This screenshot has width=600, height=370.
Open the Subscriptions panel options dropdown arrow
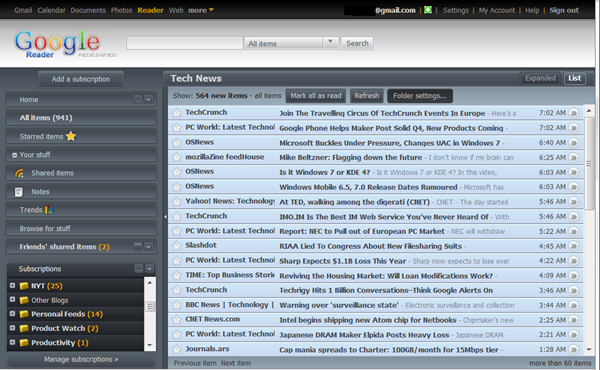(150, 269)
